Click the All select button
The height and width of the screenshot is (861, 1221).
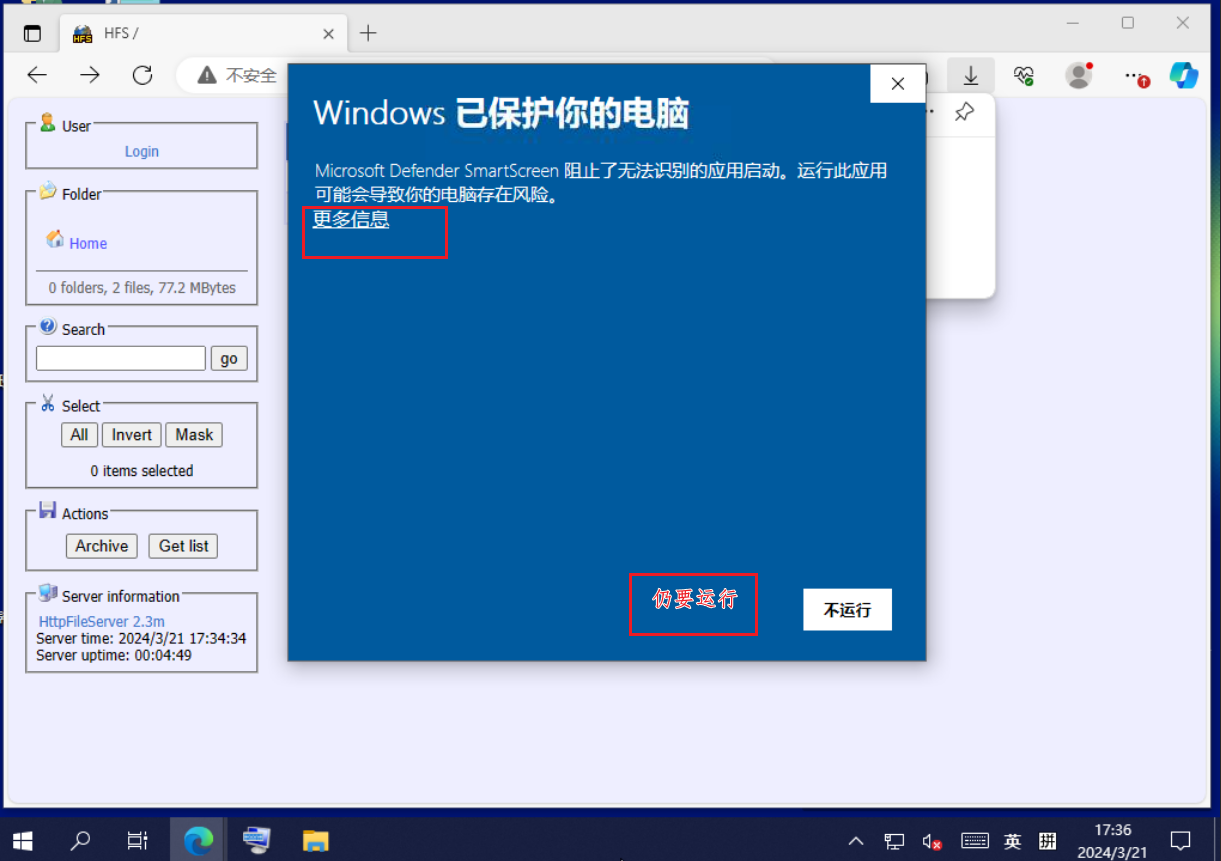click(79, 434)
